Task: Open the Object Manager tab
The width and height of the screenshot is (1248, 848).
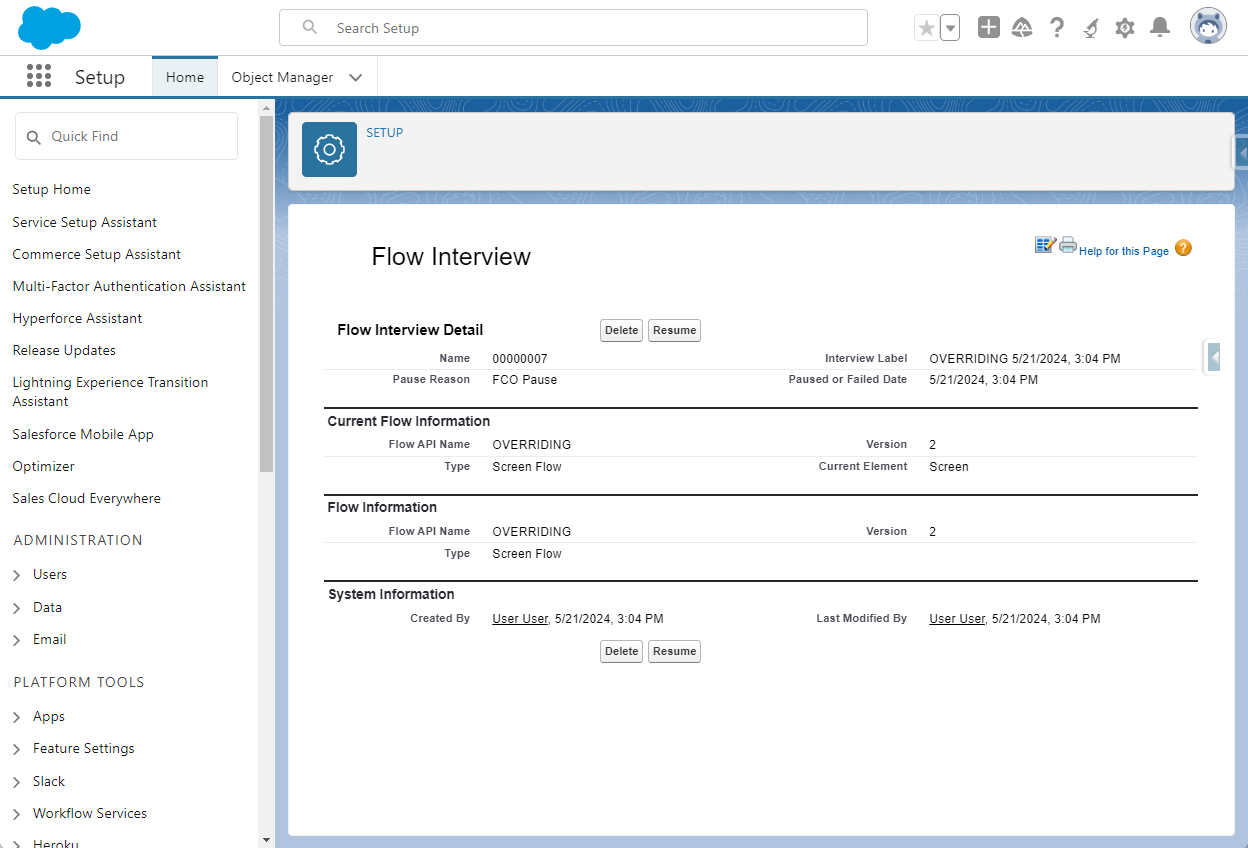Action: (x=282, y=77)
